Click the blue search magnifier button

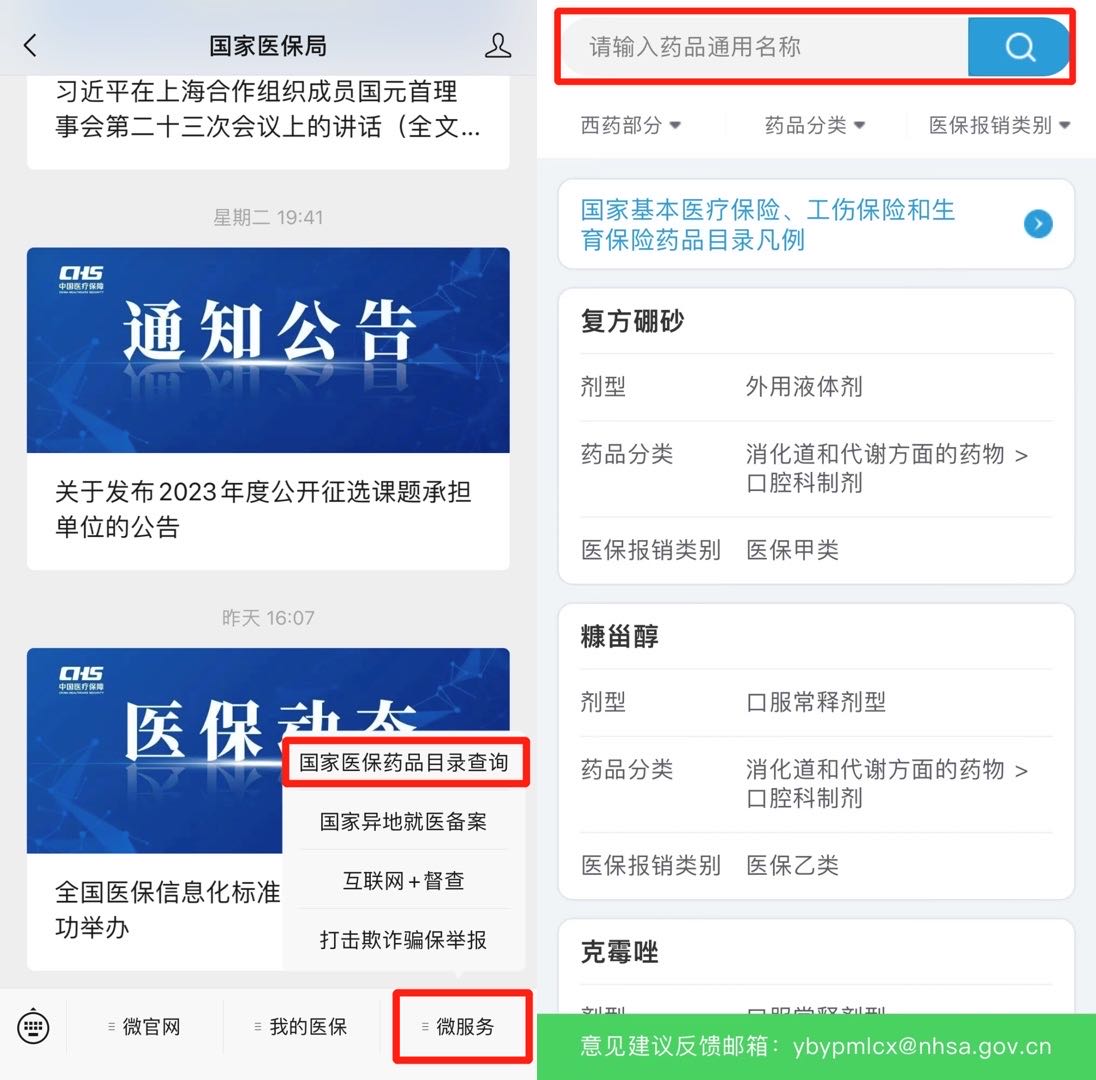pyautogui.click(x=1018, y=48)
